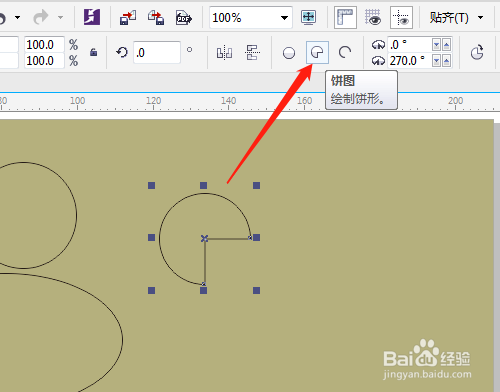Select the Pie (饼图) shape button
The image size is (500, 392).
(x=317, y=52)
